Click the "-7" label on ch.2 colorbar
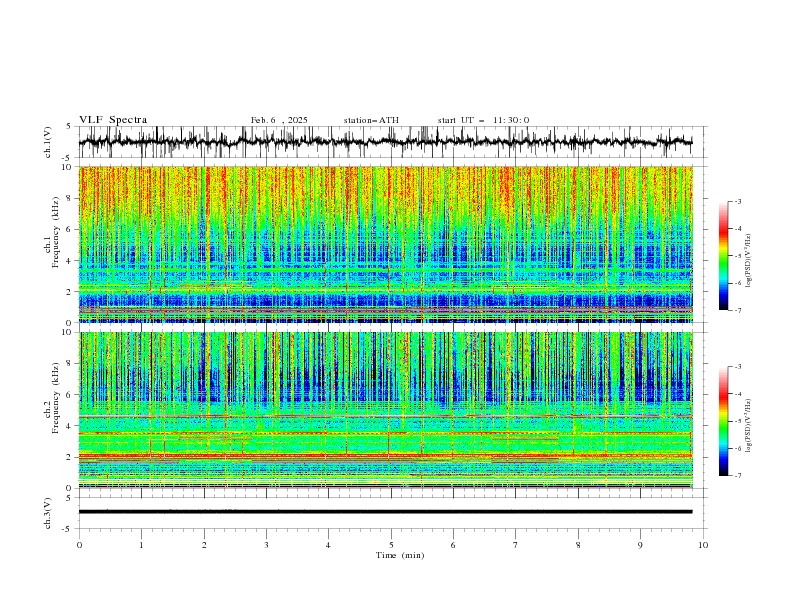Screen dimensions: 792x612 738,476
